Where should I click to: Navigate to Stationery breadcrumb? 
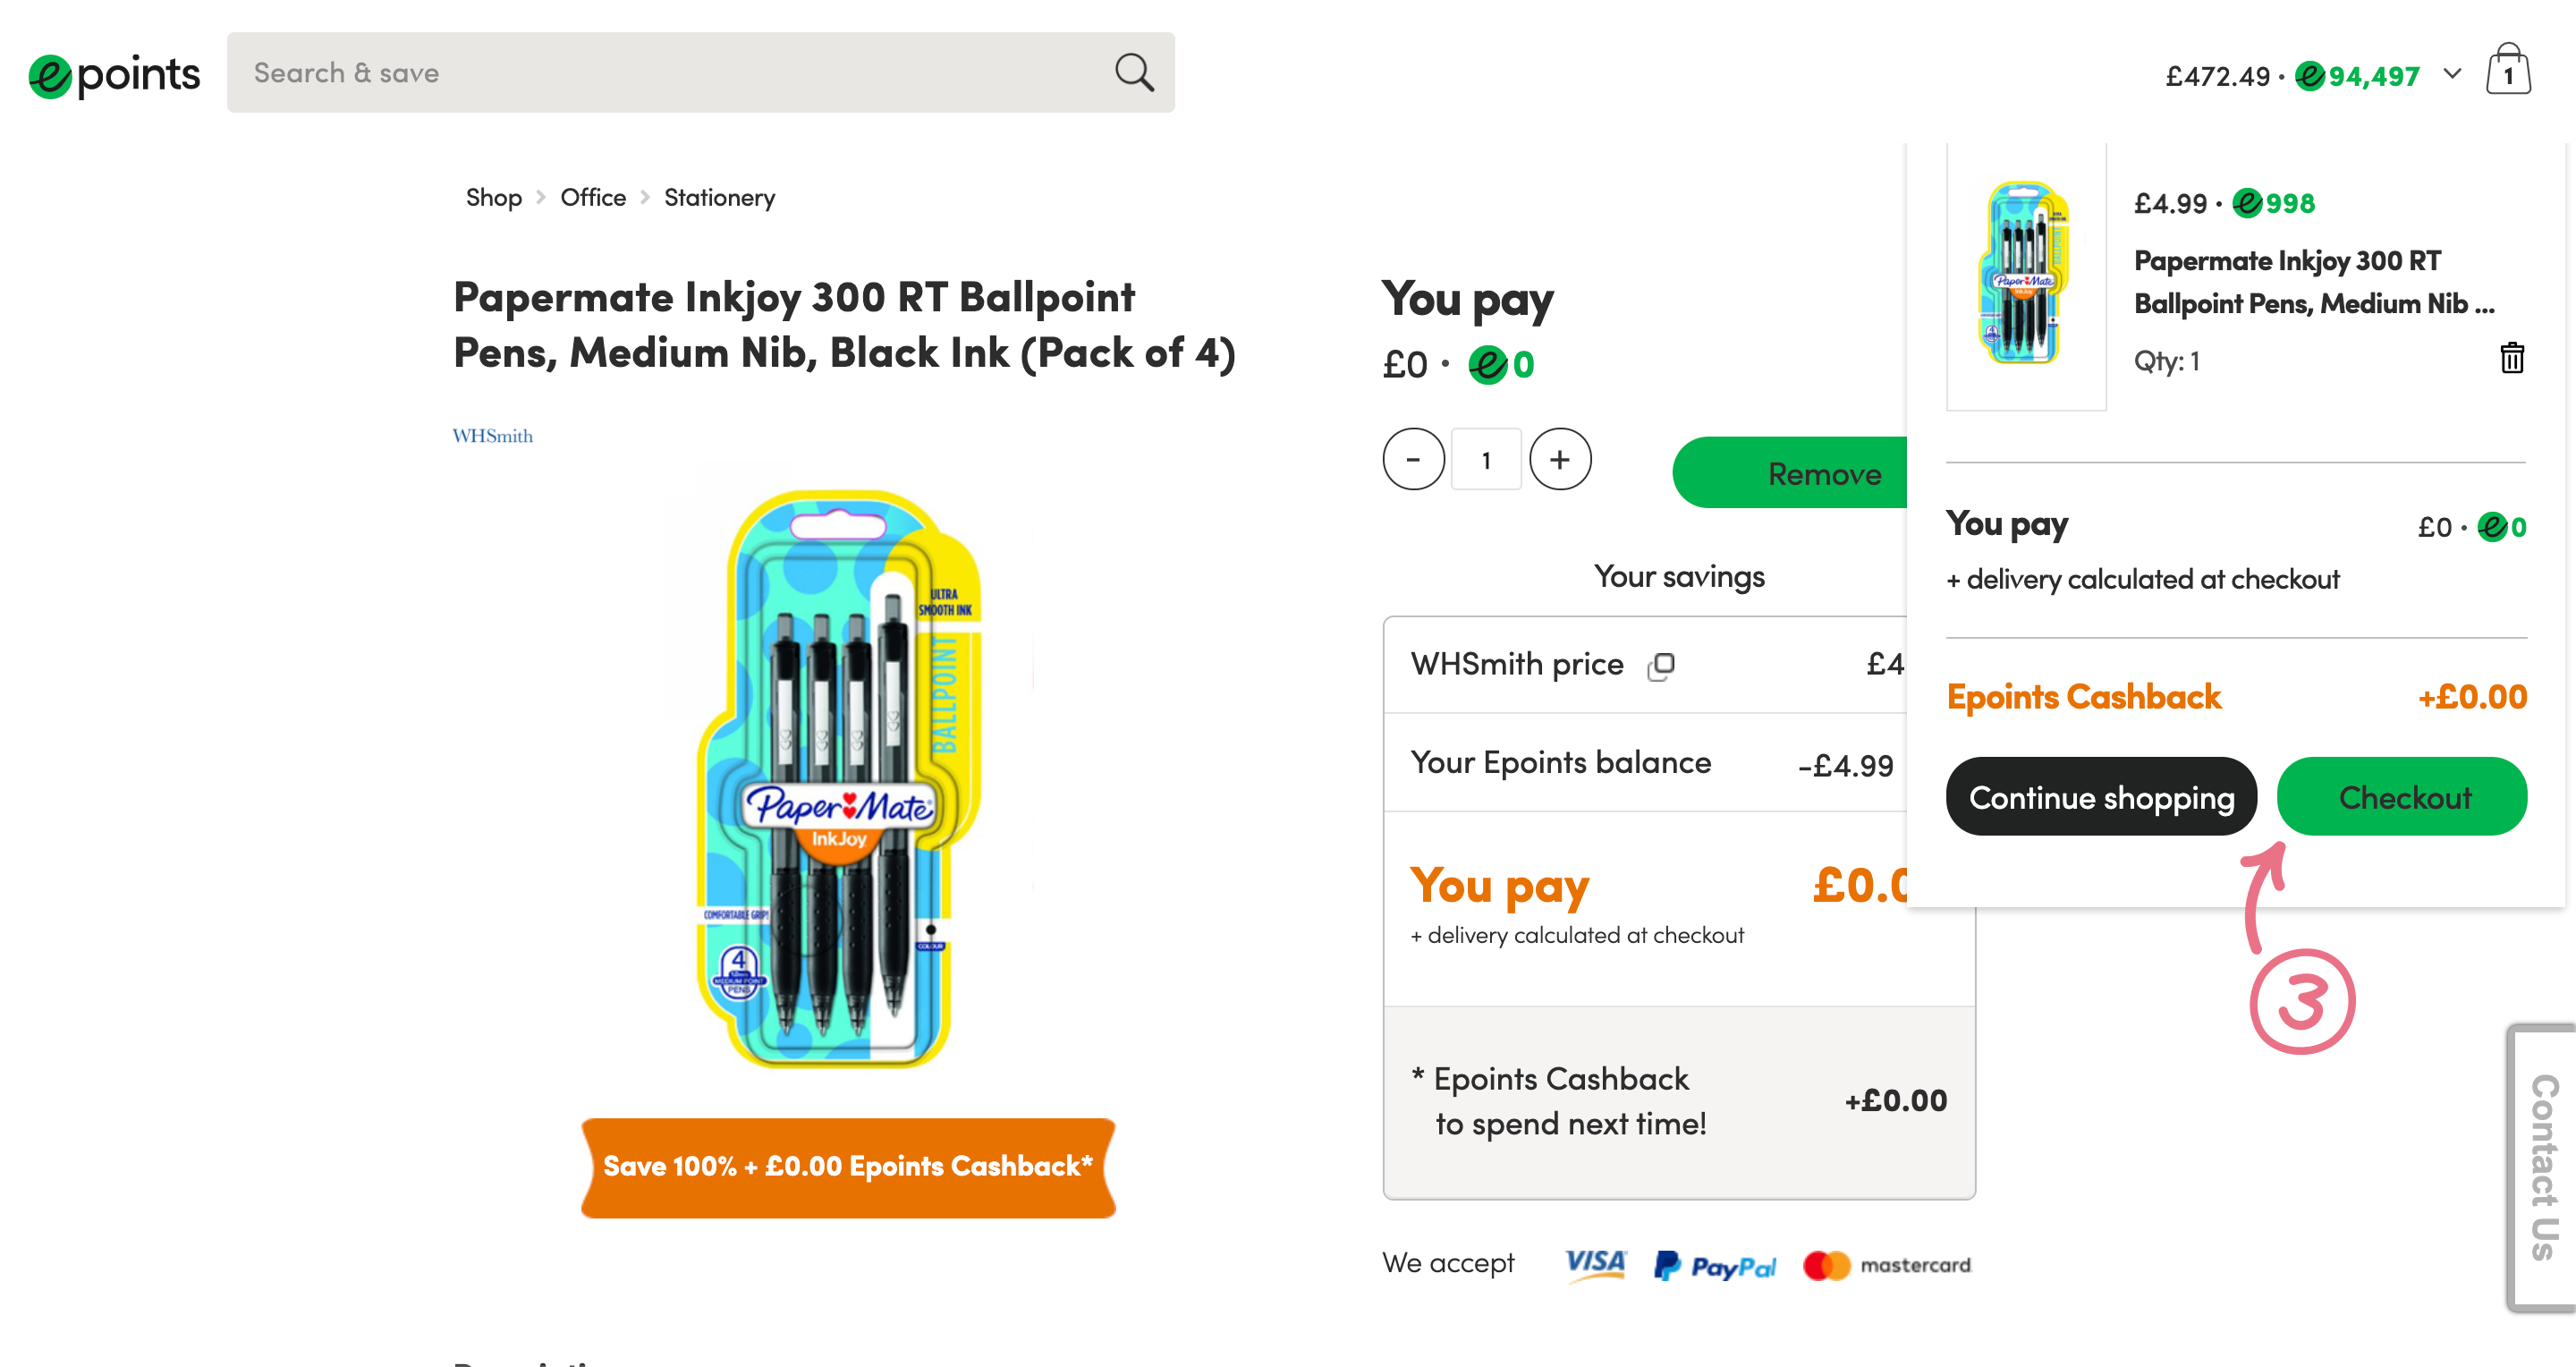click(x=719, y=198)
